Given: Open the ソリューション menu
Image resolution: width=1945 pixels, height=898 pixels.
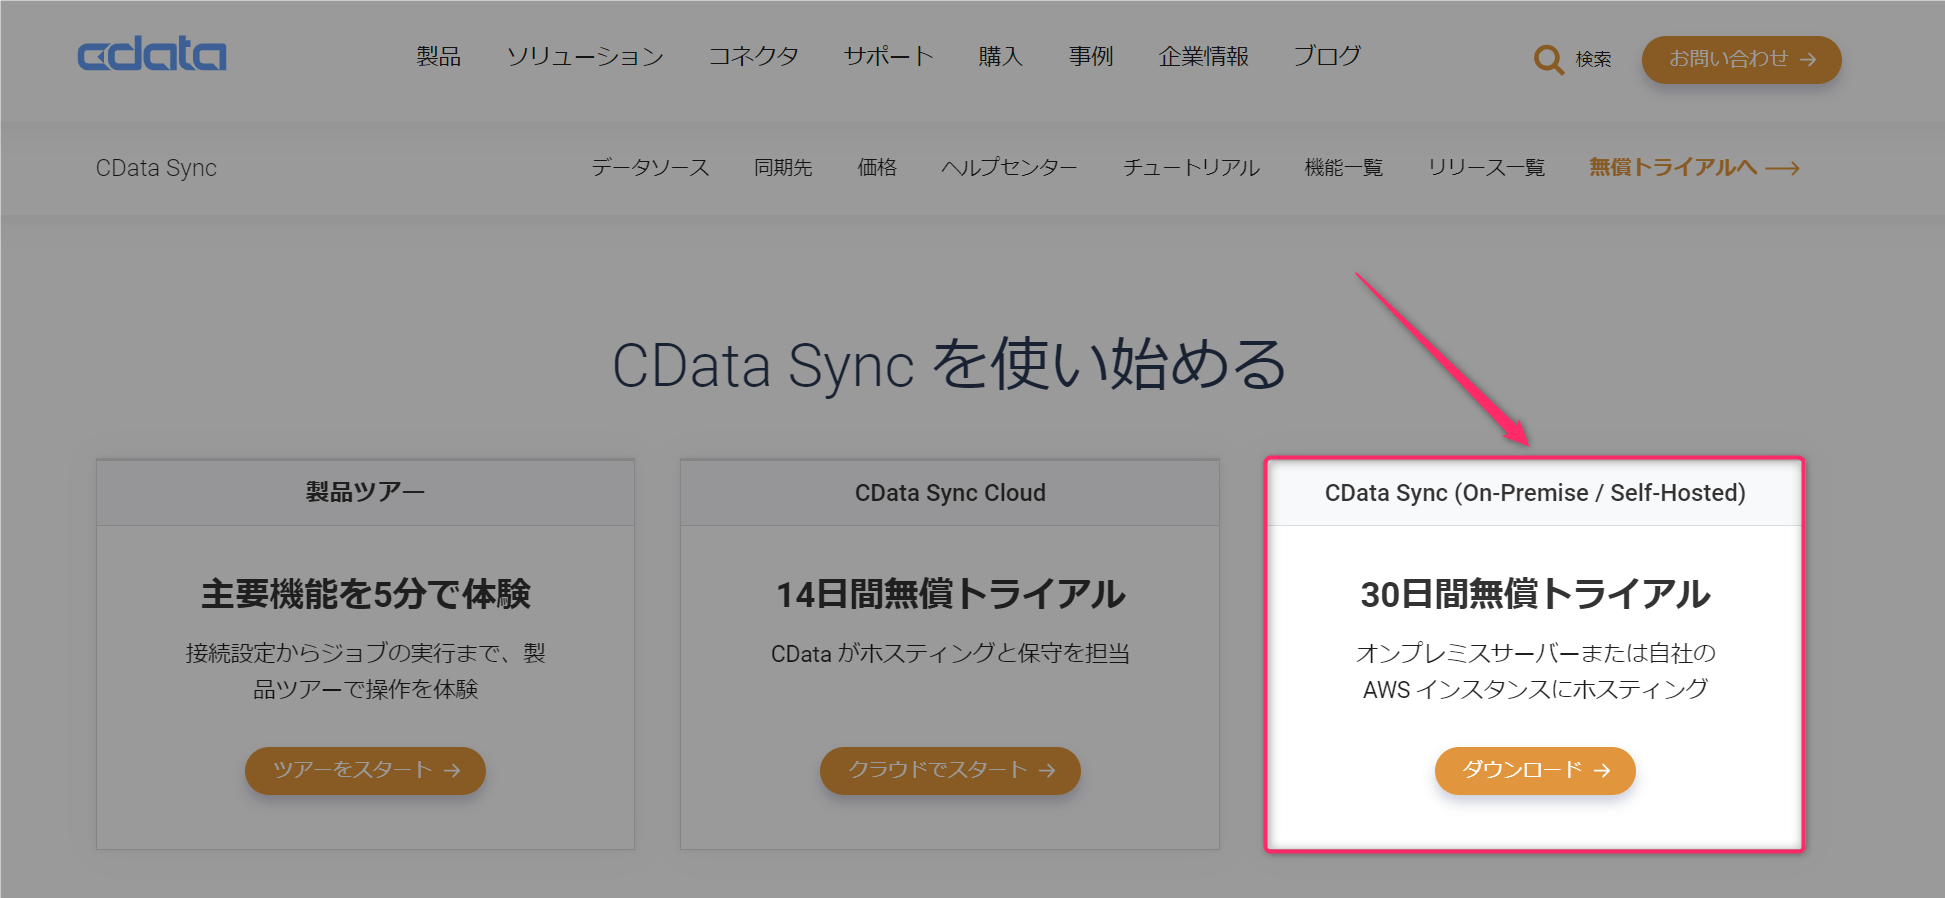Looking at the screenshot, I should pos(585,57).
